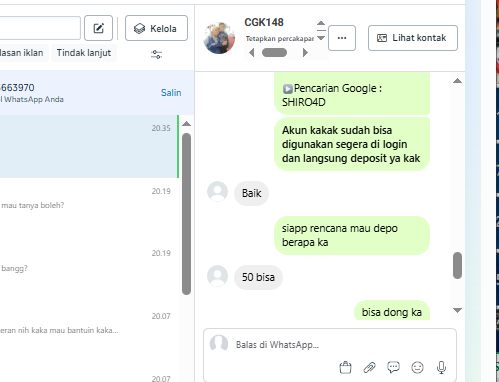Open the shopping bag catalog icon
Viewport: 499px width, 382px height.
[x=345, y=367]
